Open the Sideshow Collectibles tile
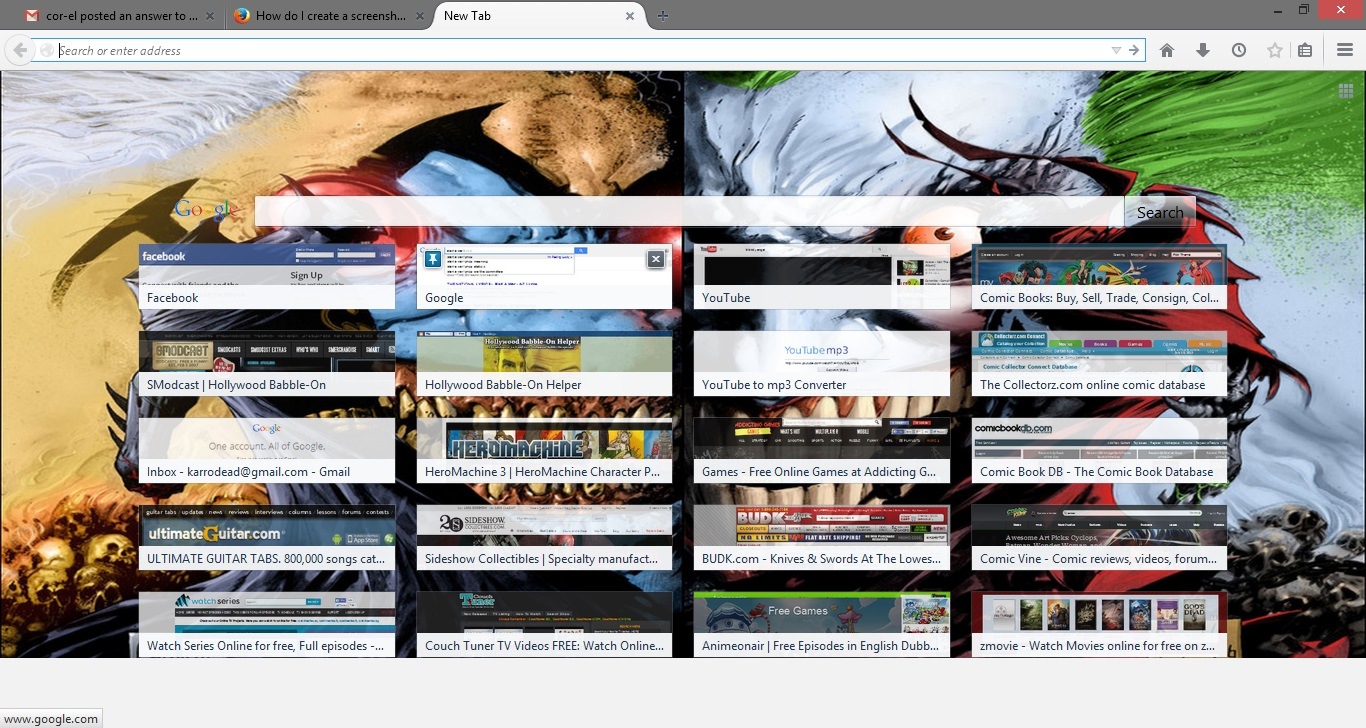Image resolution: width=1366 pixels, height=728 pixels. coord(545,537)
